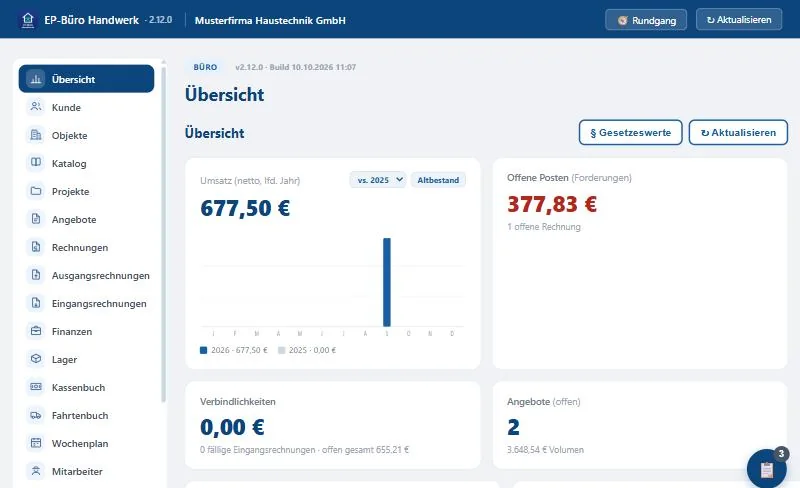Click the Projekte folder icon
Screen dimensions: 800x488
(x=36, y=191)
